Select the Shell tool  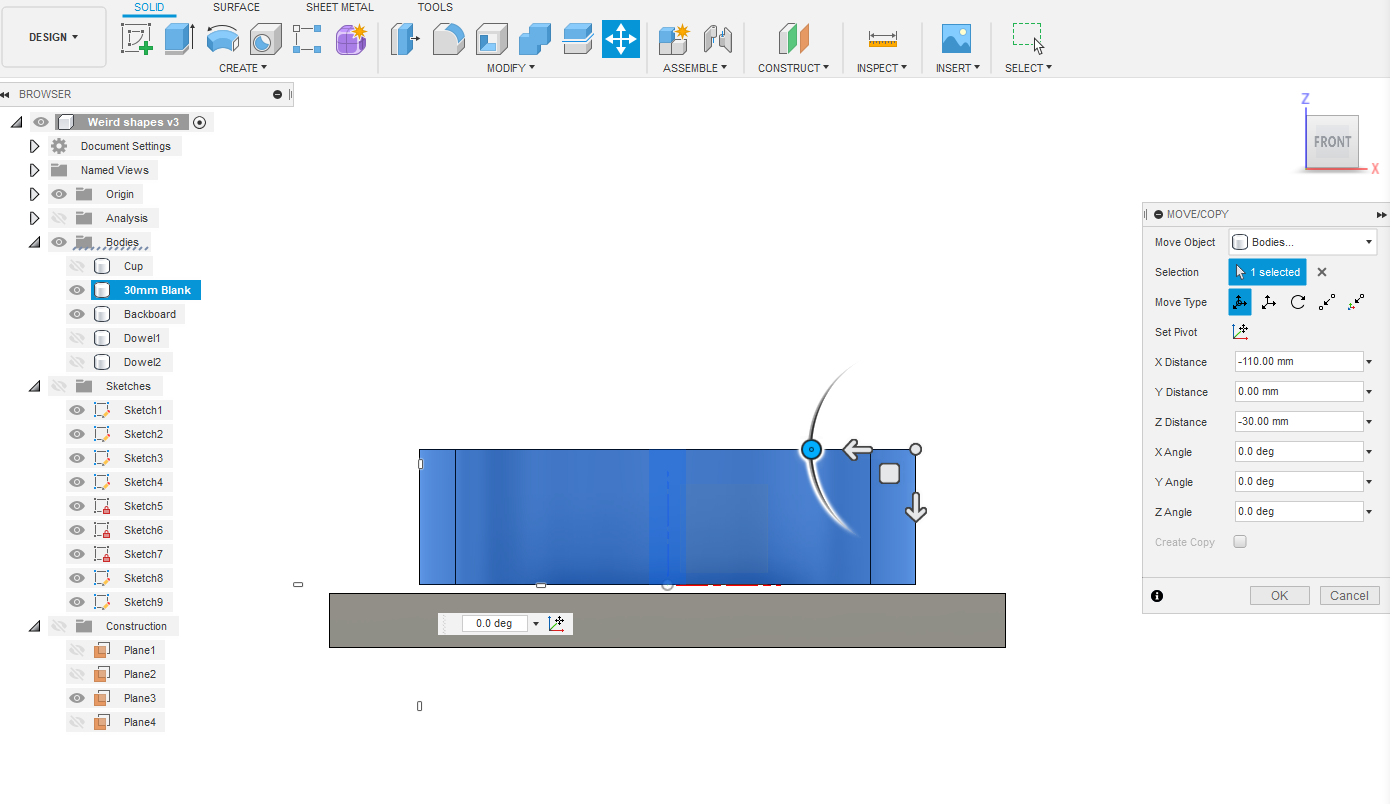click(491, 39)
